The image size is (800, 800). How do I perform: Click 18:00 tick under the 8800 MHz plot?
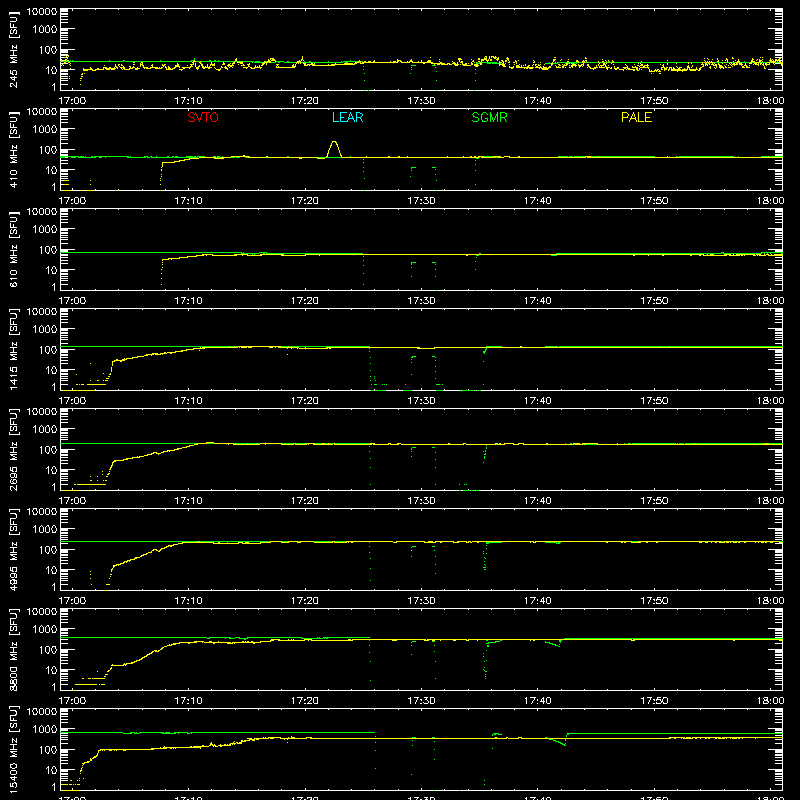[x=770, y=701]
